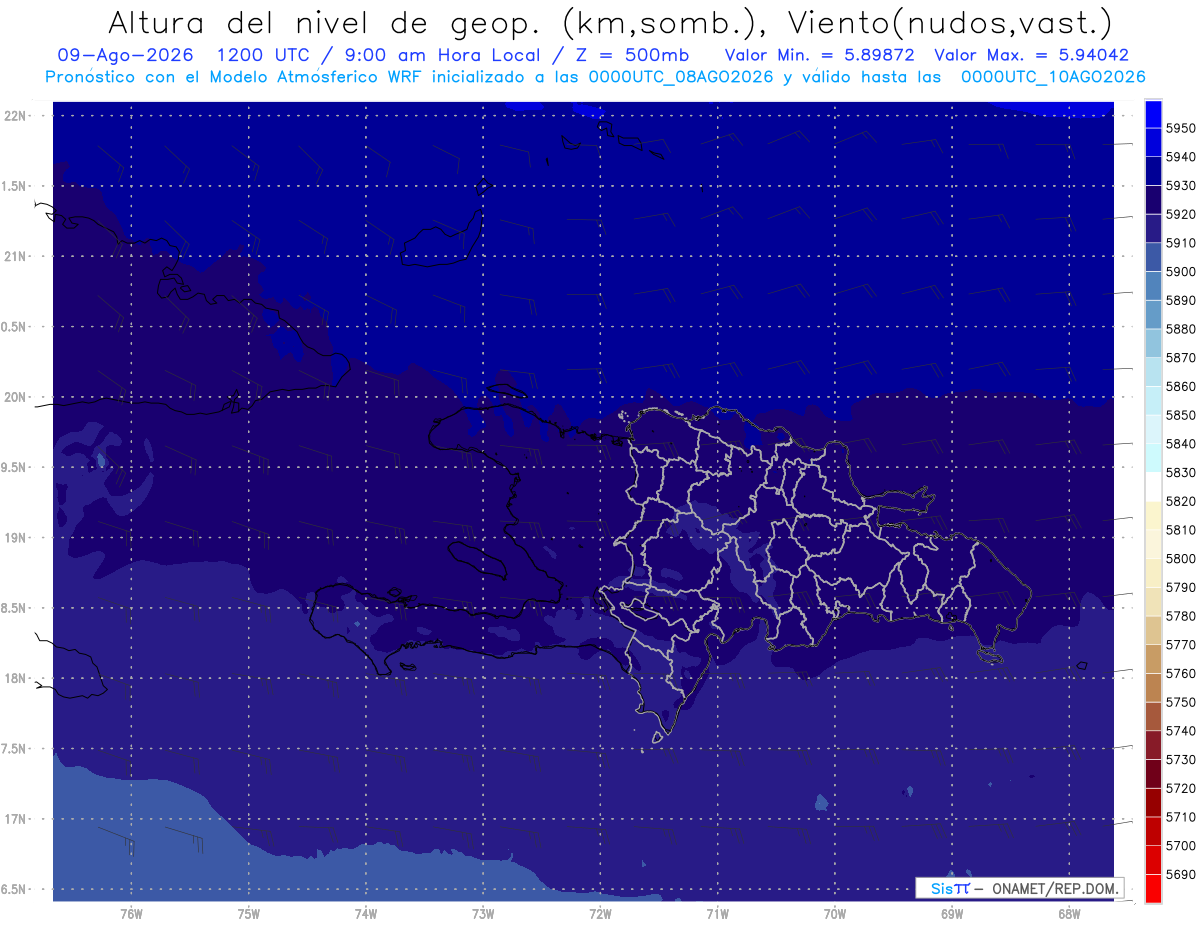Click the legend value '5730'
Viewport: 1200px width, 927px height.
[x=1181, y=759]
